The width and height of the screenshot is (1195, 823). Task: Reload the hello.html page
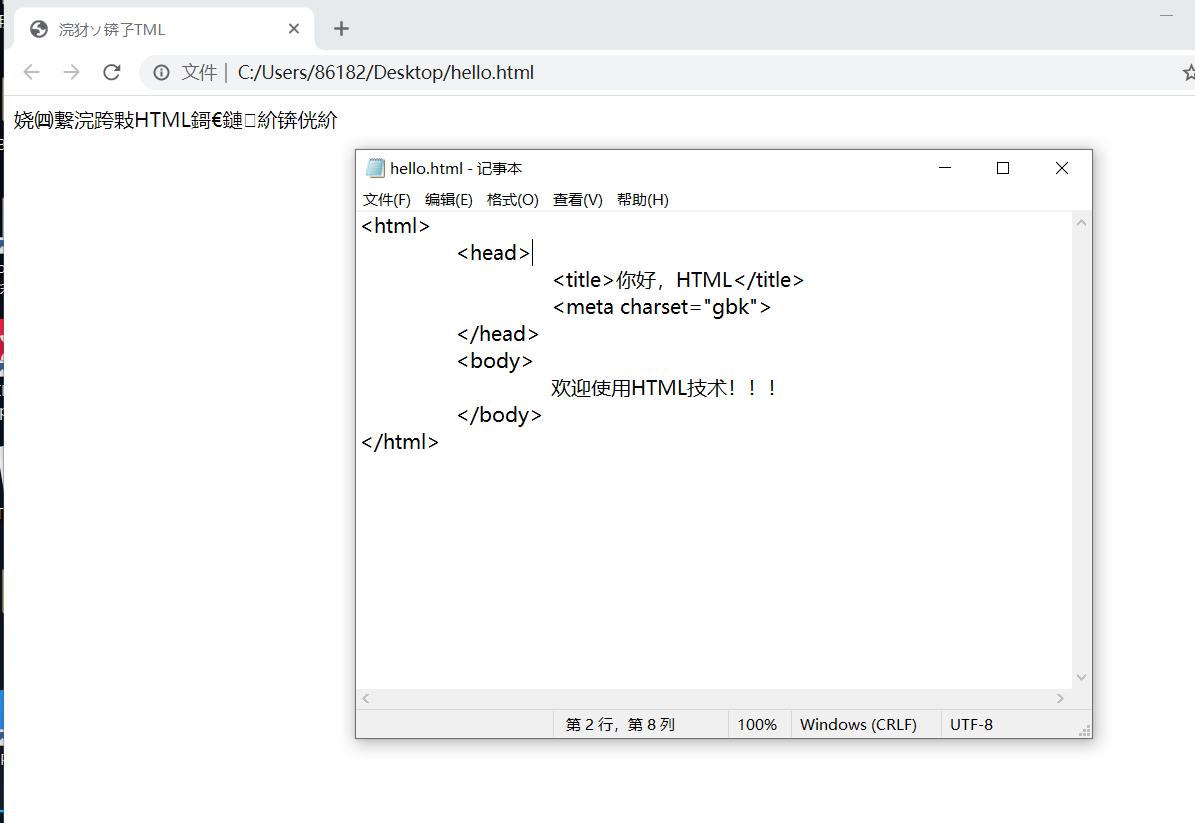click(x=112, y=72)
